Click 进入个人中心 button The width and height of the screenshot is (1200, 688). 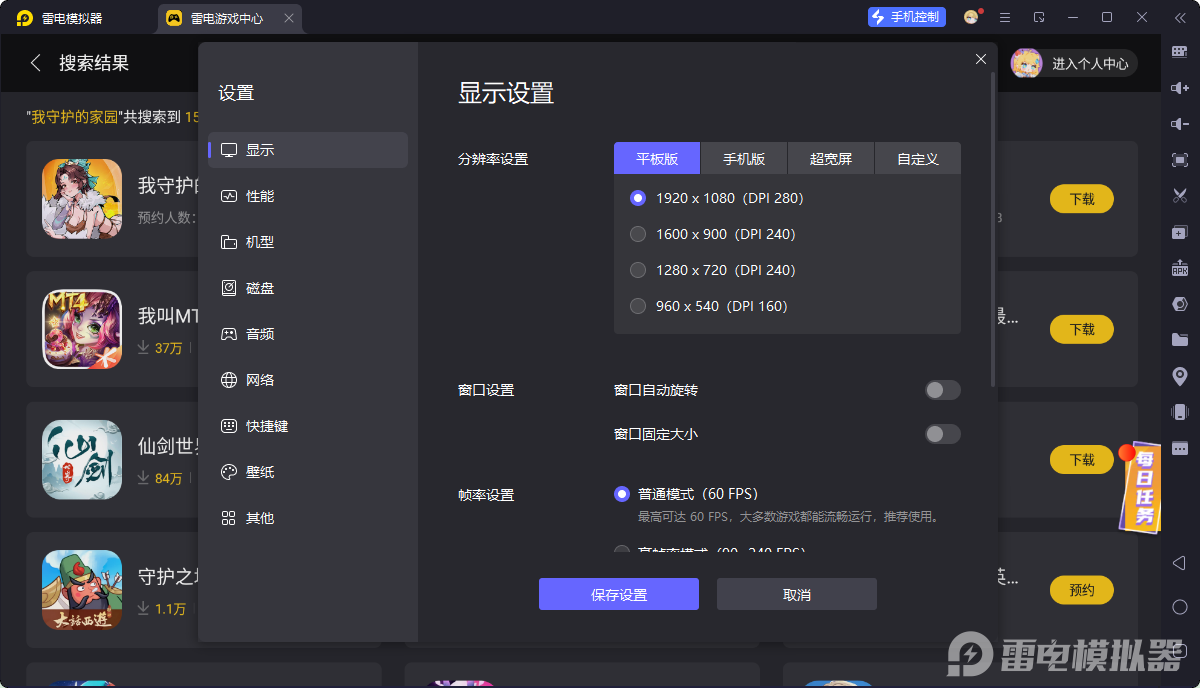[1074, 63]
